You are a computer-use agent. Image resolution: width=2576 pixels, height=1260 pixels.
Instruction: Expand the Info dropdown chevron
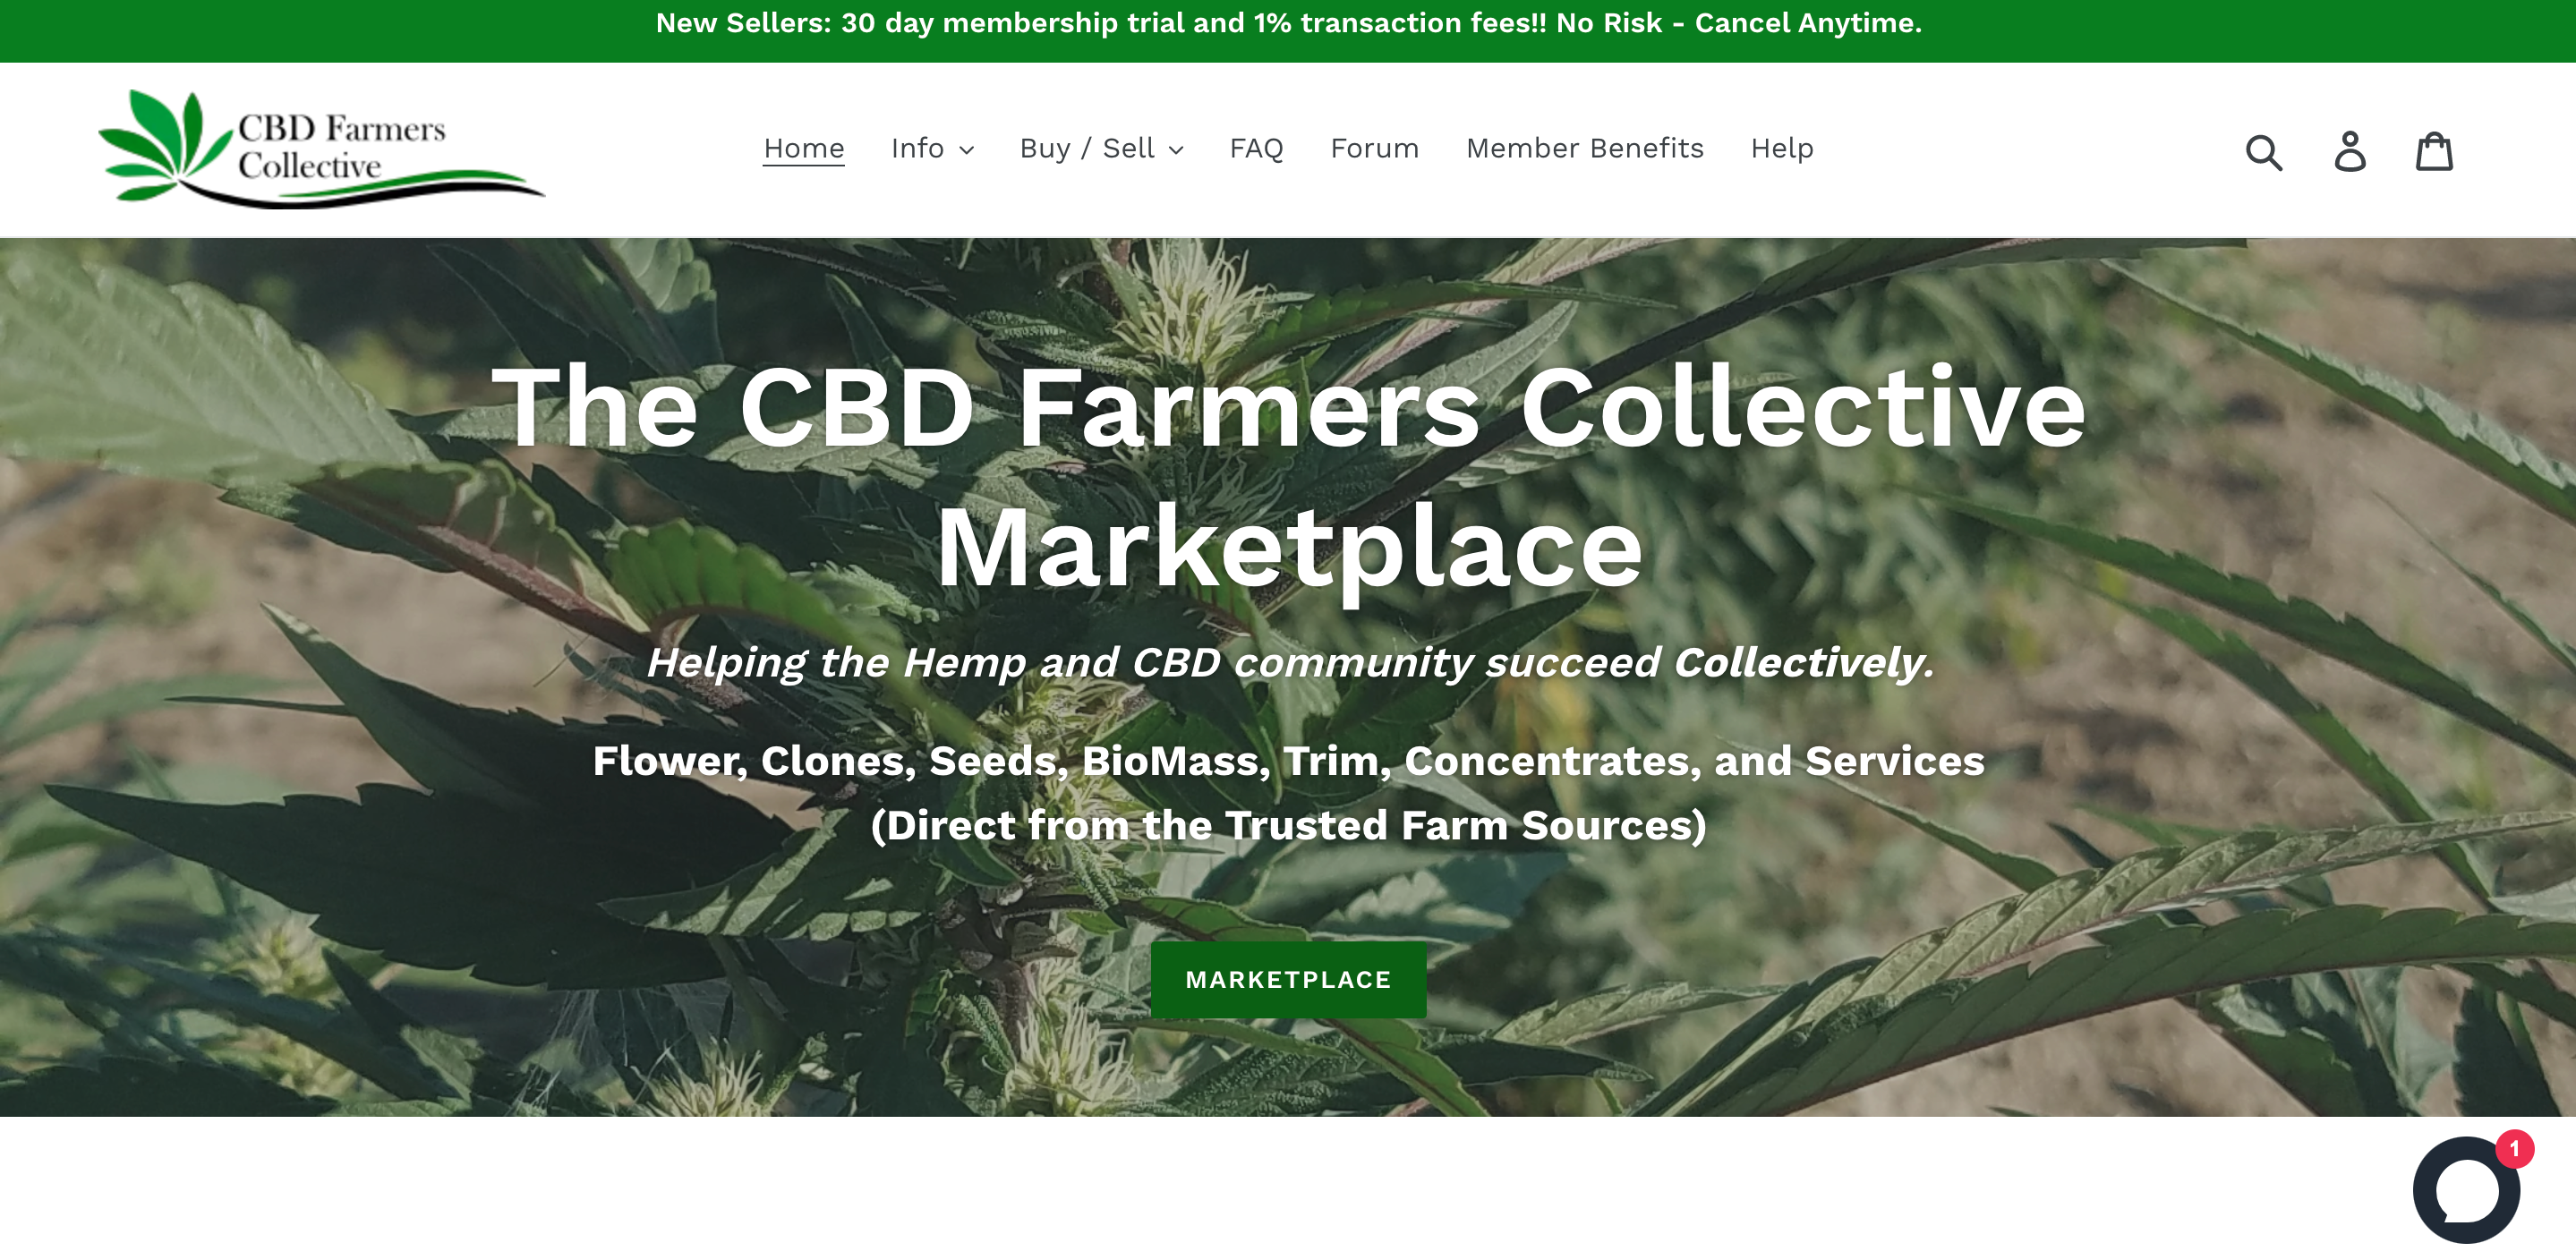pyautogui.click(x=966, y=150)
